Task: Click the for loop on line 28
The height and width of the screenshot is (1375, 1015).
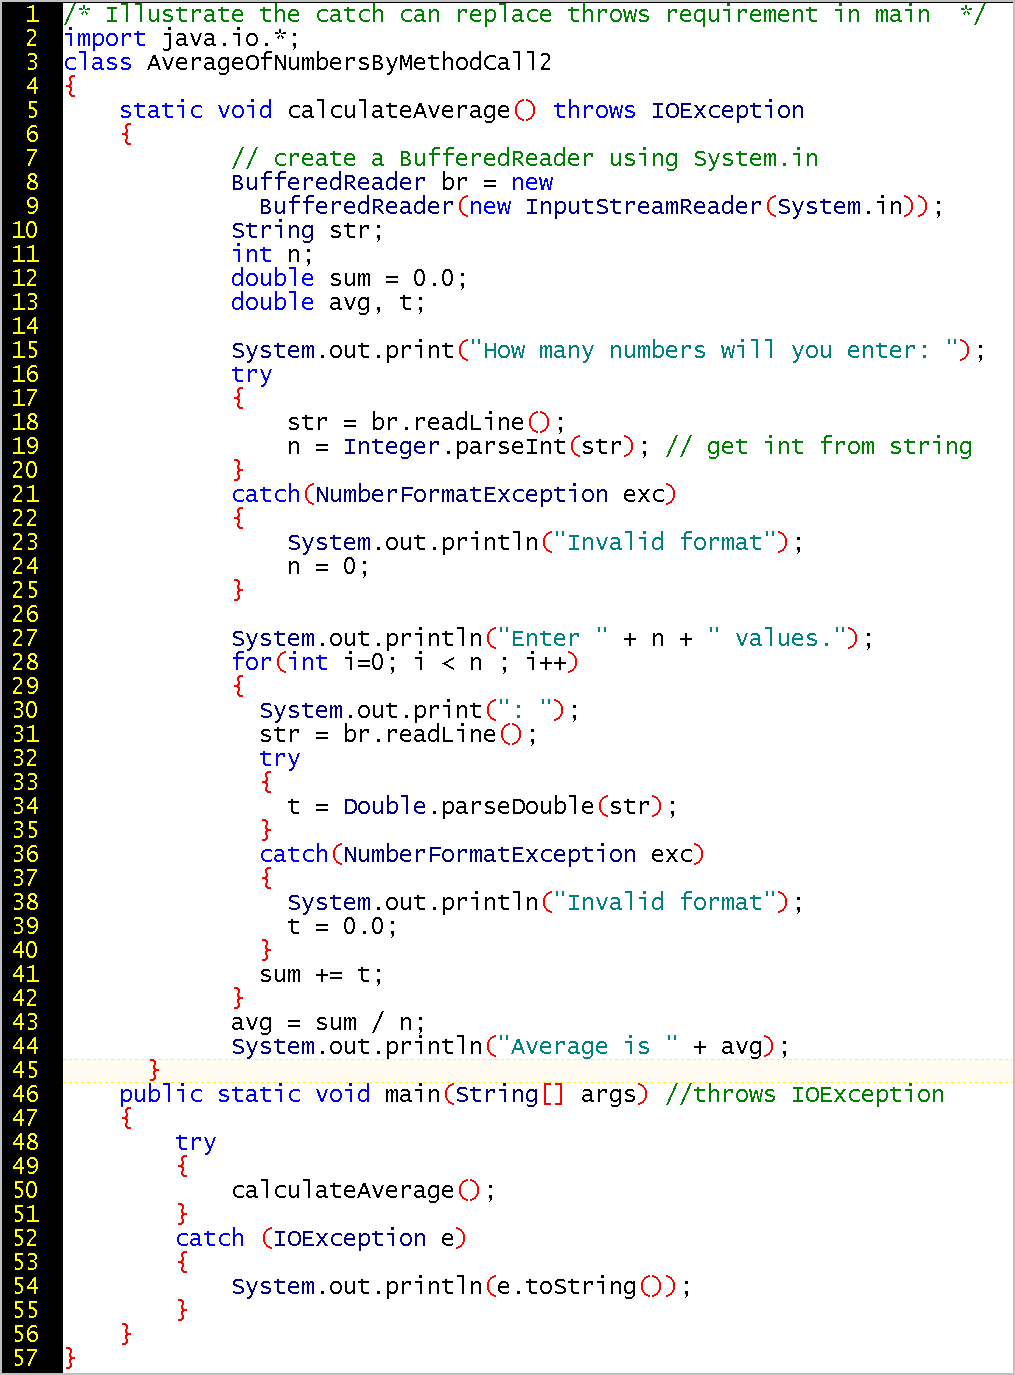Action: coord(400,662)
